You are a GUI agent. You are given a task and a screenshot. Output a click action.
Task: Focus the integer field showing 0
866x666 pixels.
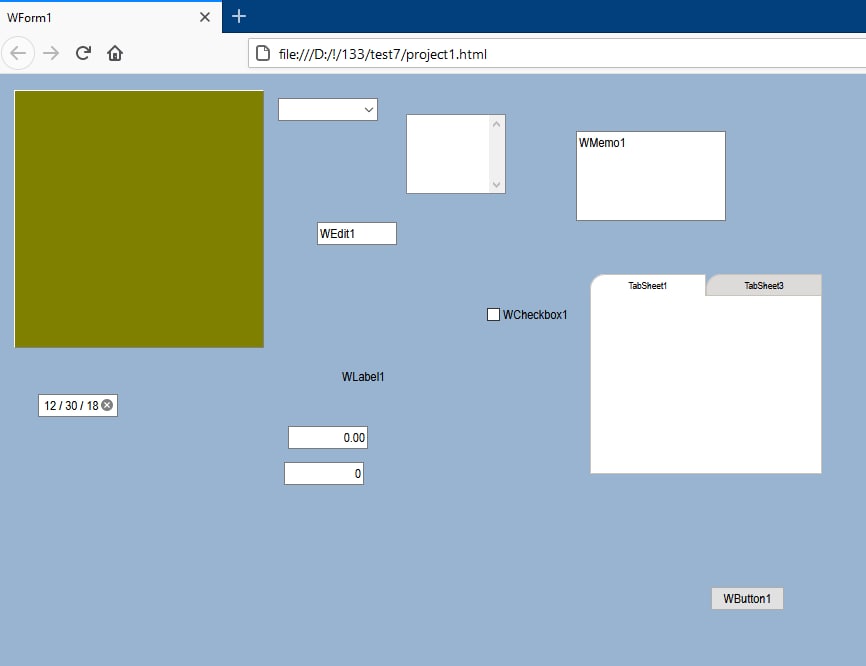[324, 474]
